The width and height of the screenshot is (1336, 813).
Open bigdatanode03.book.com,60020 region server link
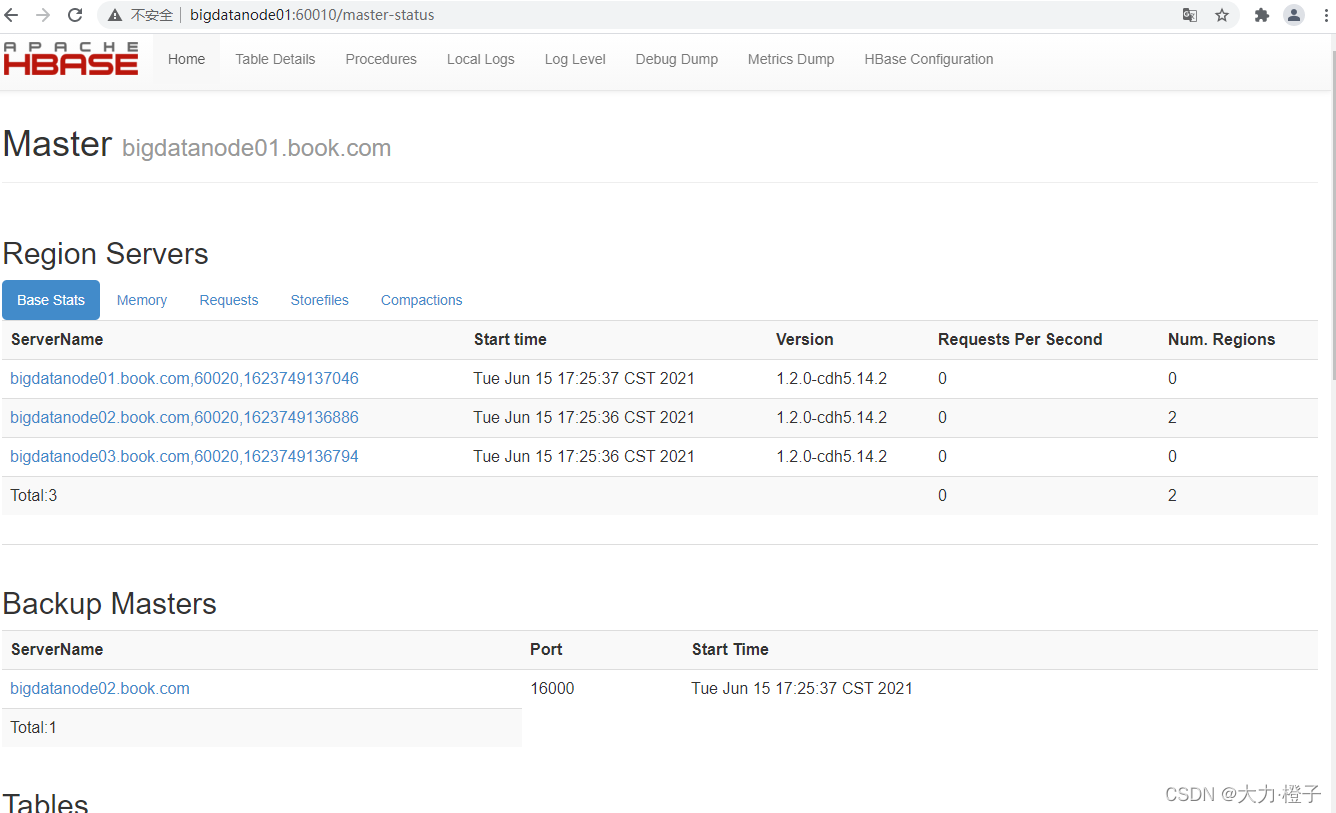(184, 456)
